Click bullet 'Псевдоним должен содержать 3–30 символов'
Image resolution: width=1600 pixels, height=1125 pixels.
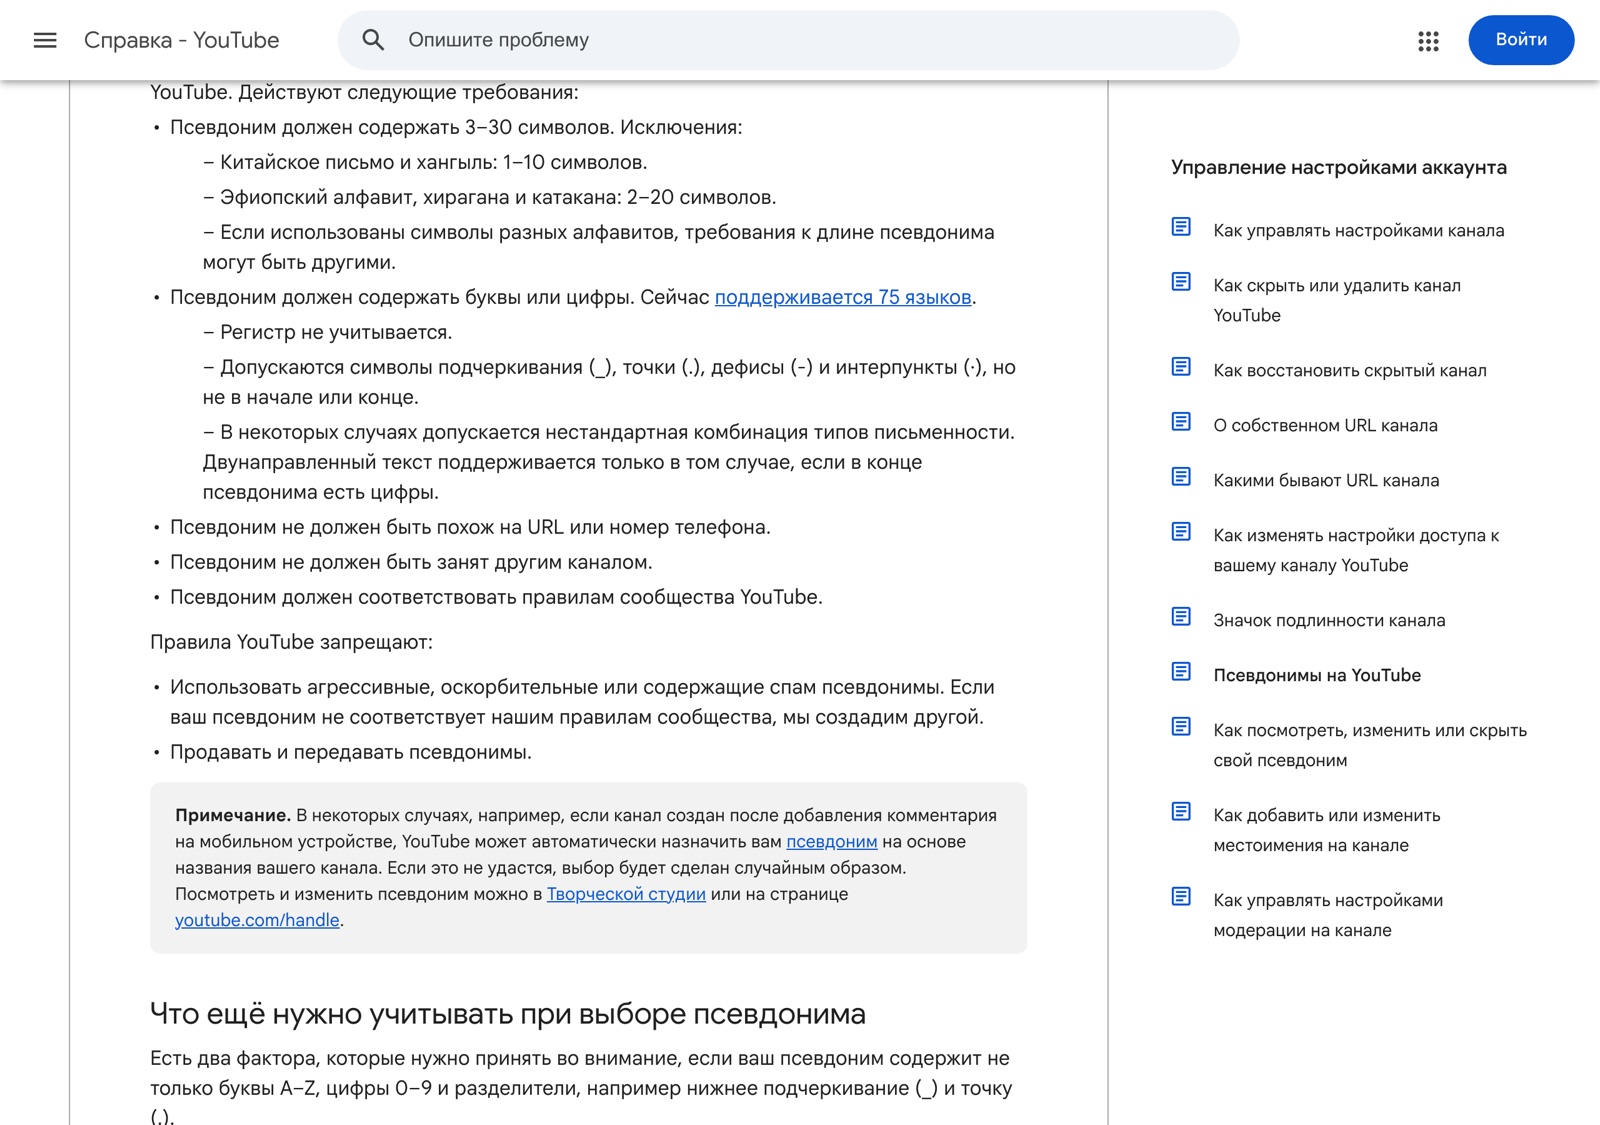point(456,127)
